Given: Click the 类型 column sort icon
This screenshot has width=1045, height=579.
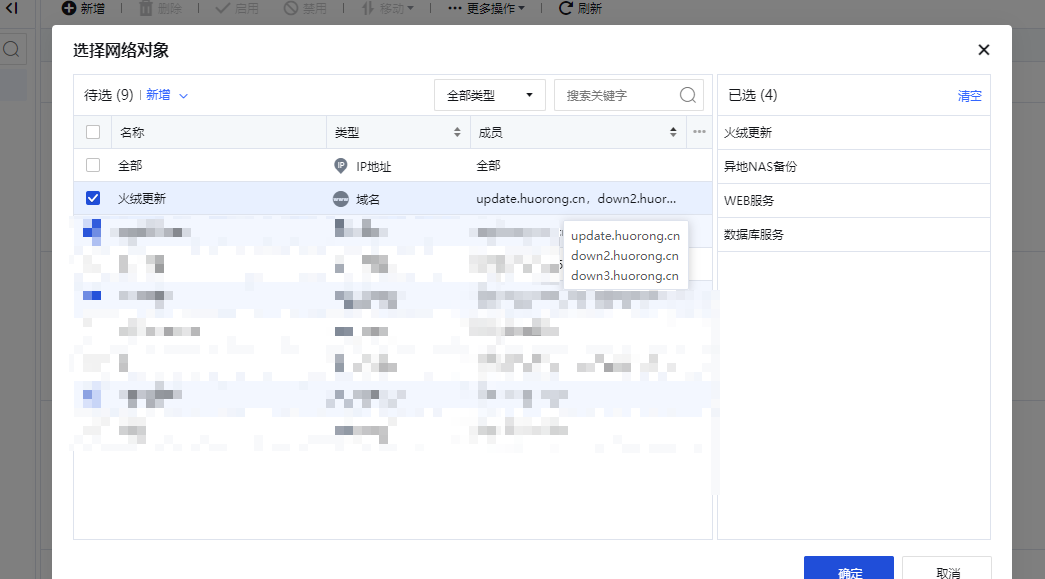Looking at the screenshot, I should tap(457, 132).
